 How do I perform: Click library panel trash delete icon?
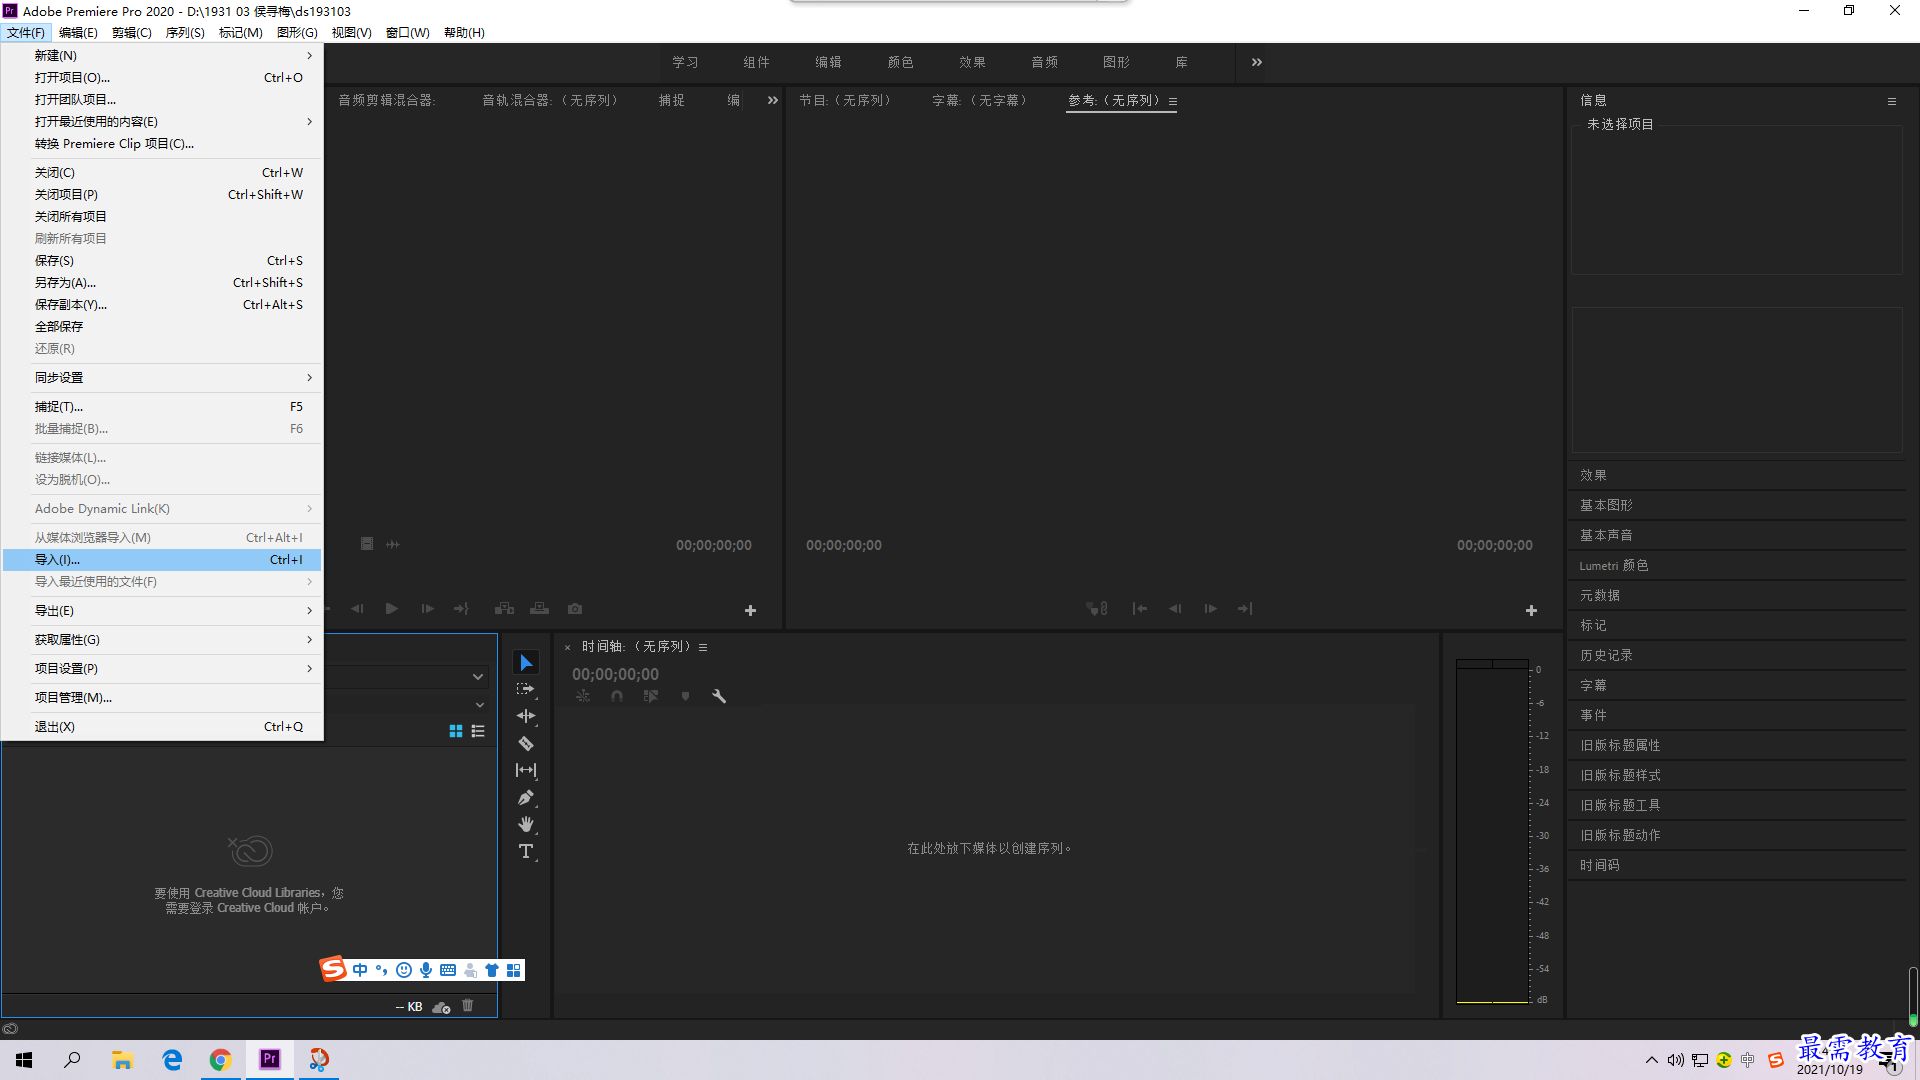[x=467, y=1006]
